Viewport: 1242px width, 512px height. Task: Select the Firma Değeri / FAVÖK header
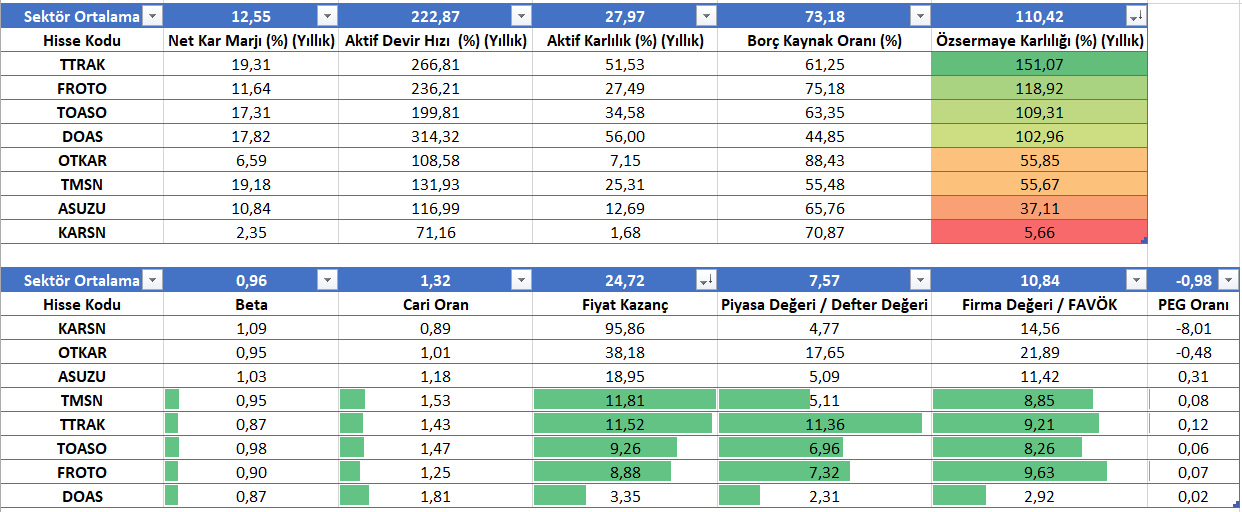tap(1039, 305)
